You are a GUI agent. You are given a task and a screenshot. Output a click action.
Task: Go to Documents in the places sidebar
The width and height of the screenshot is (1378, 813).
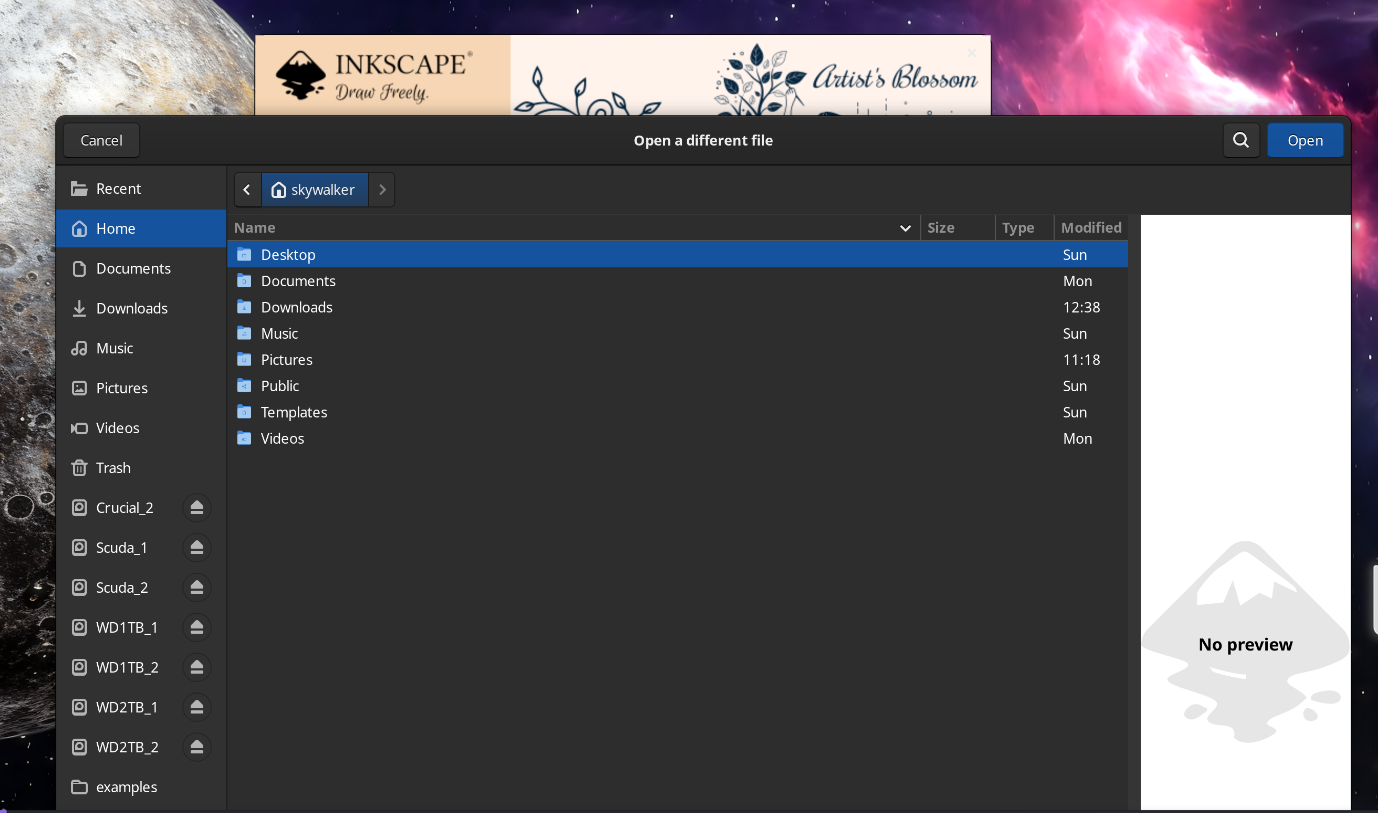(141, 269)
